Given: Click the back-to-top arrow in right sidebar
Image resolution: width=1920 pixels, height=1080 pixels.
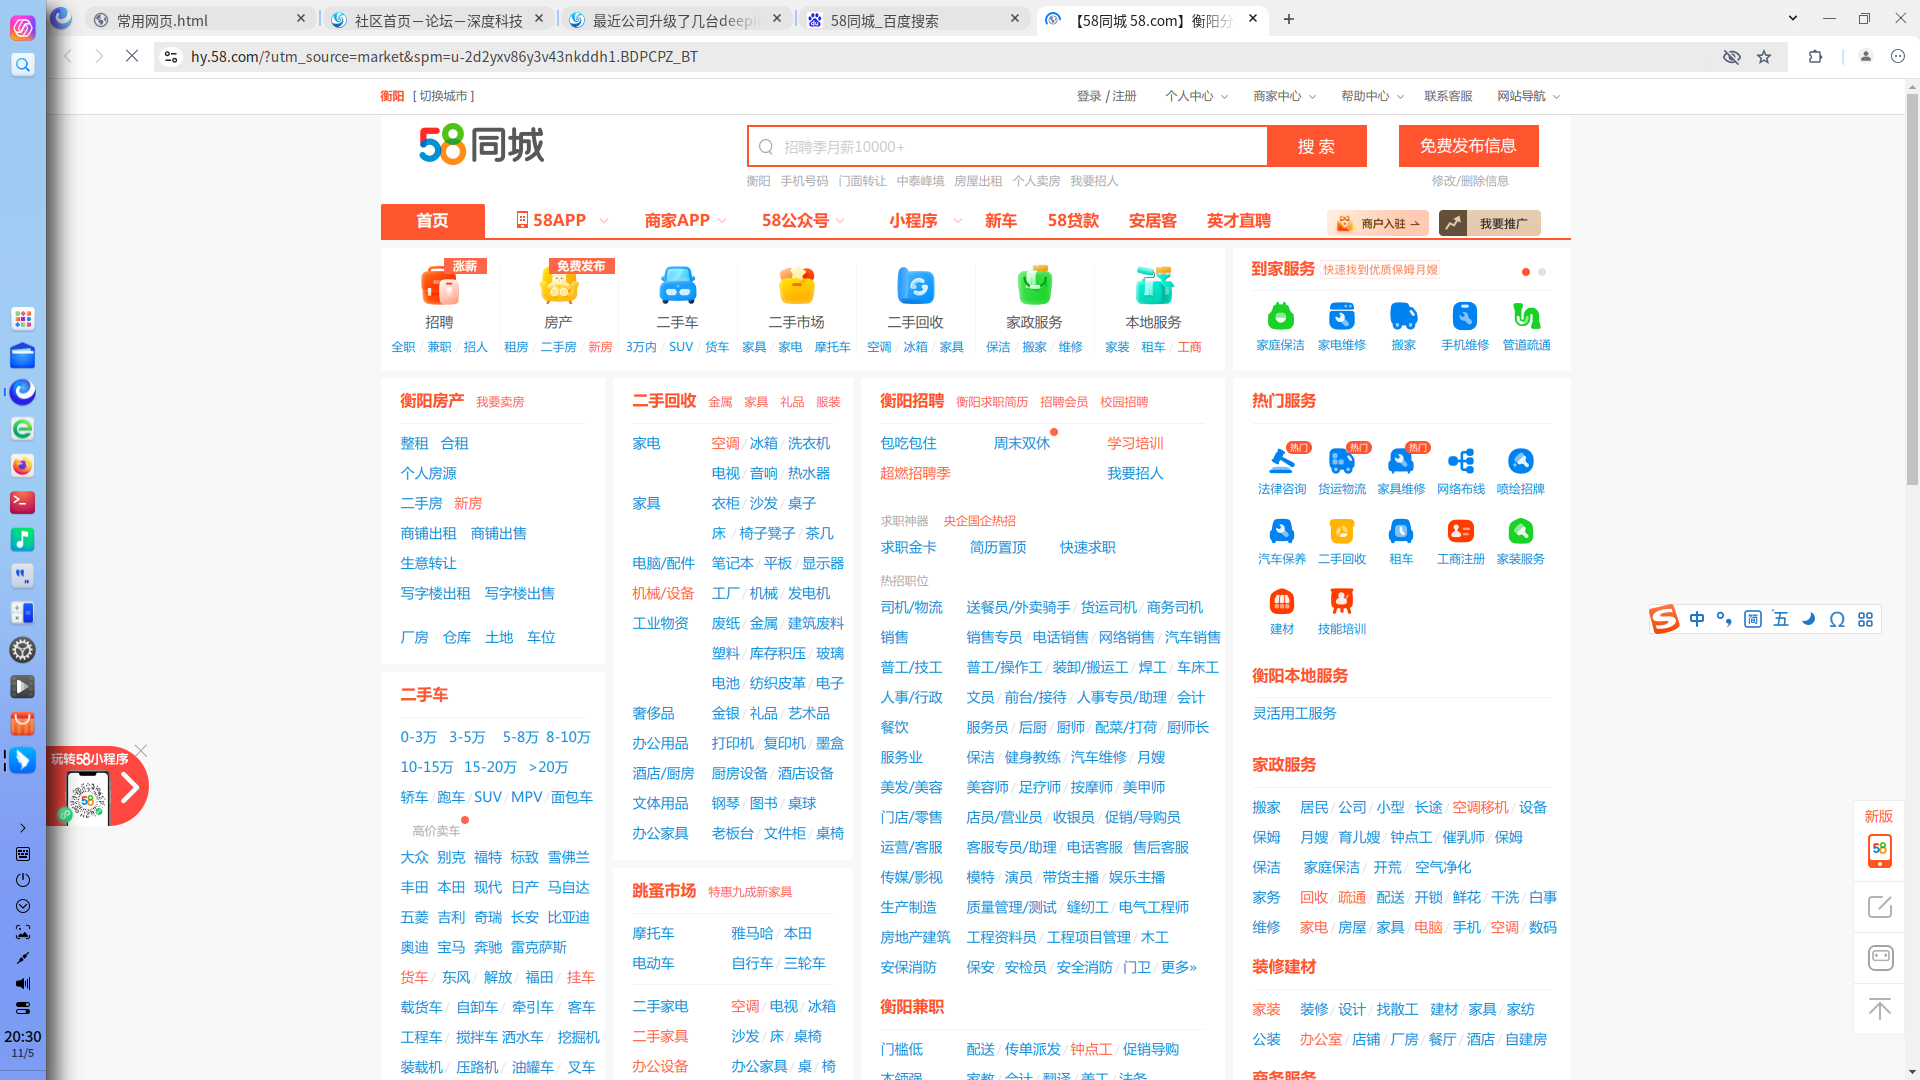Looking at the screenshot, I should [x=1880, y=1009].
